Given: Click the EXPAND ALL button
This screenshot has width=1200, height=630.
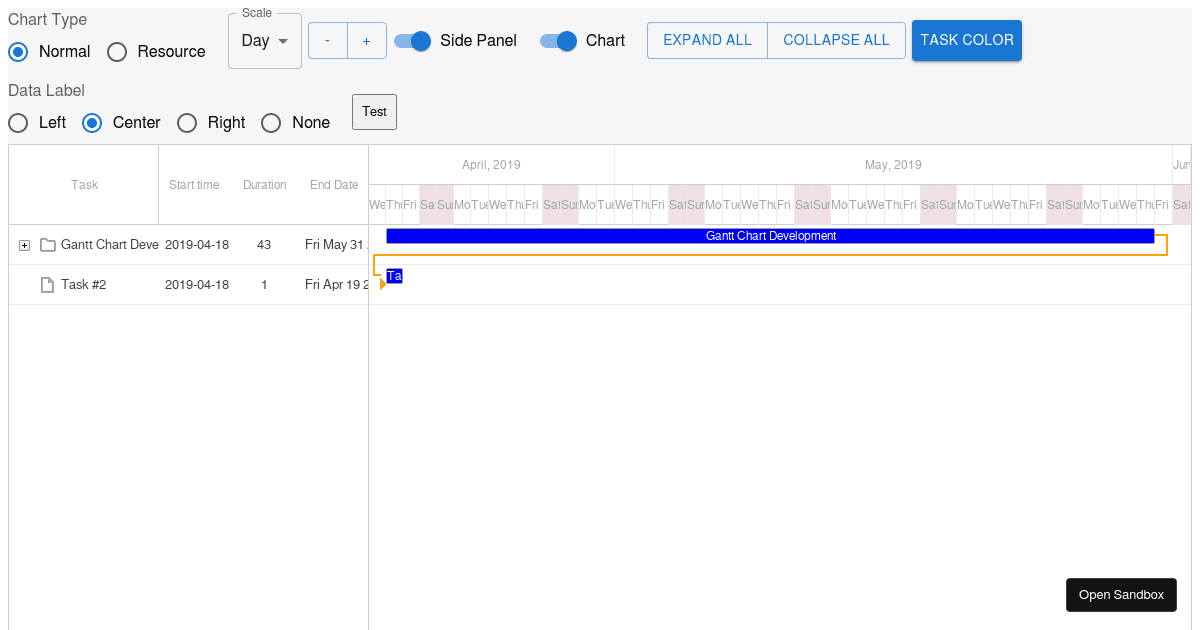Looking at the screenshot, I should (x=707, y=40).
